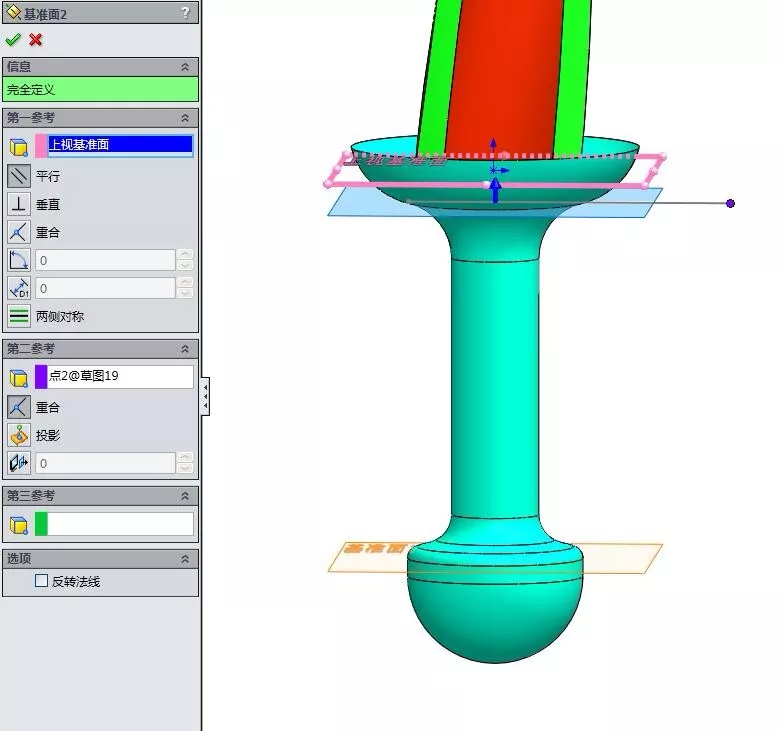
Task: Enable the 反转法线 checkbox
Action: (x=41, y=581)
